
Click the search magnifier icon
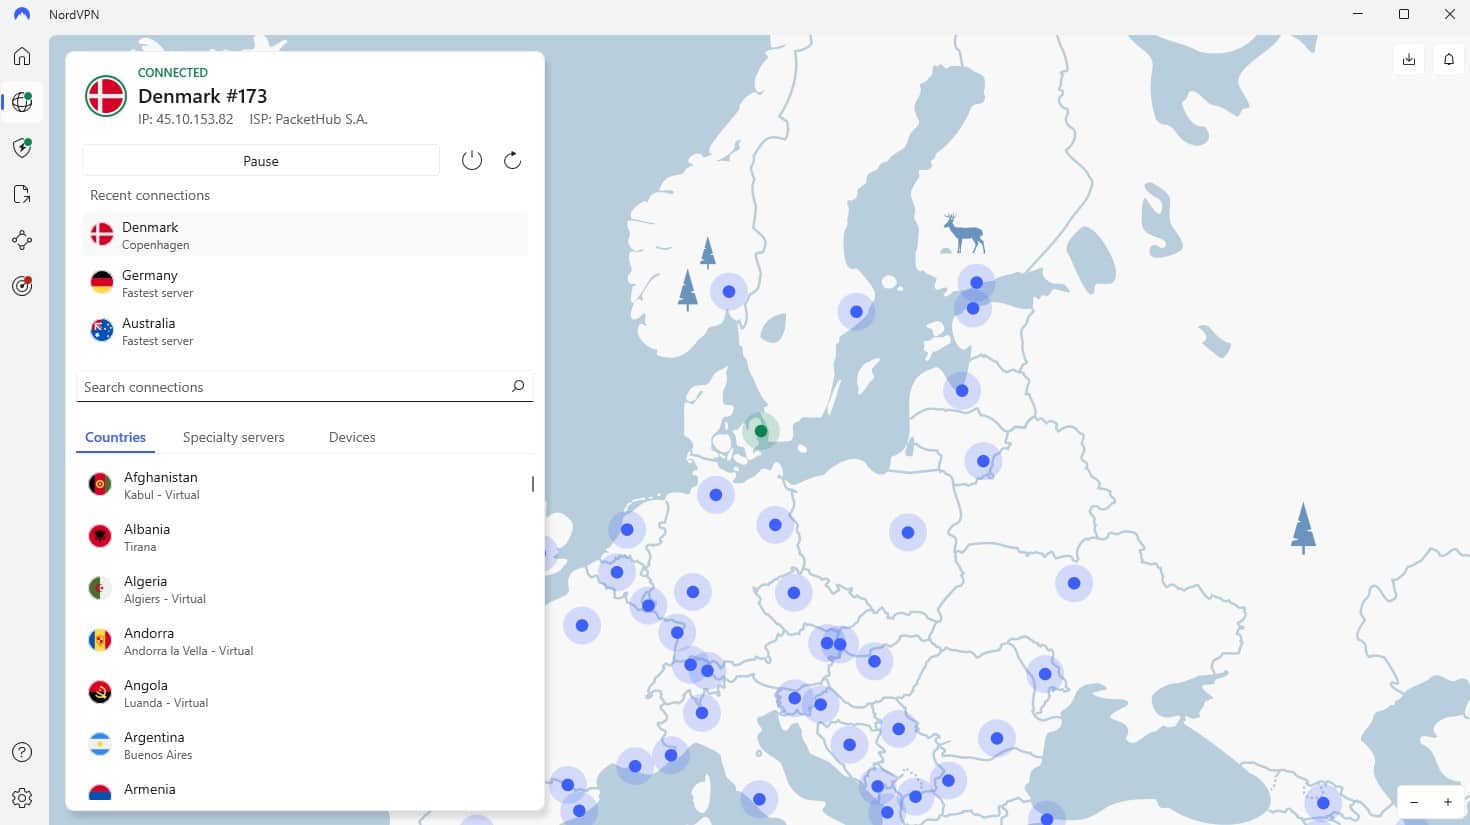(518, 386)
